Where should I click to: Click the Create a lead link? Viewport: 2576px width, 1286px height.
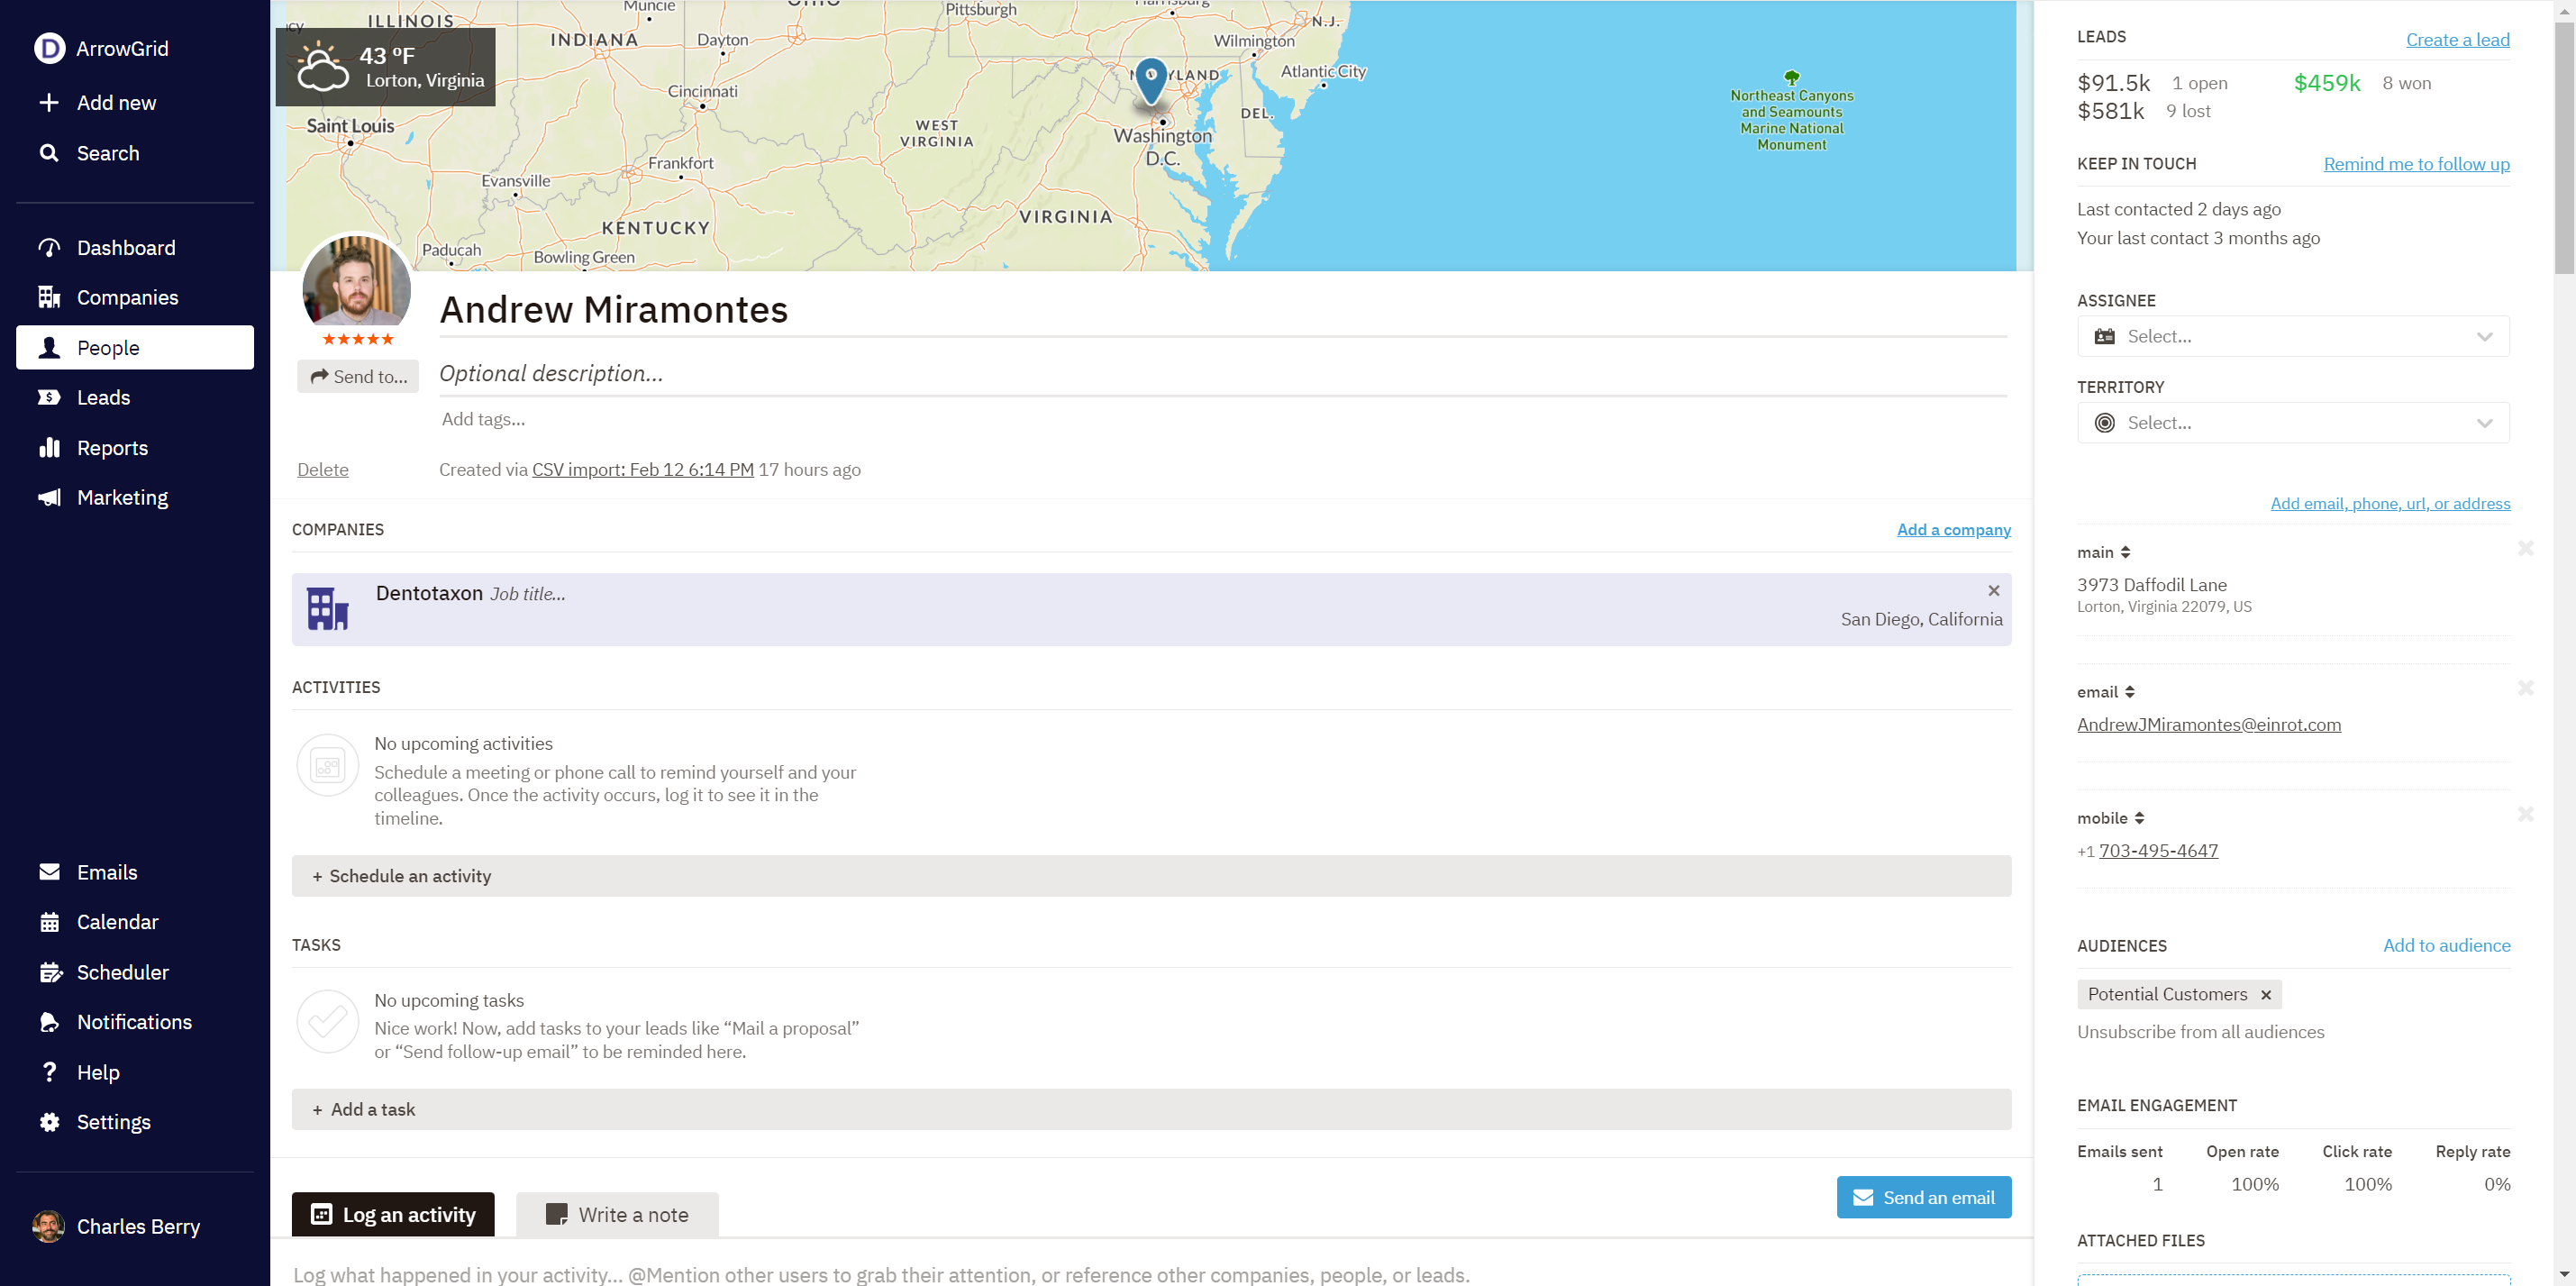(2457, 40)
